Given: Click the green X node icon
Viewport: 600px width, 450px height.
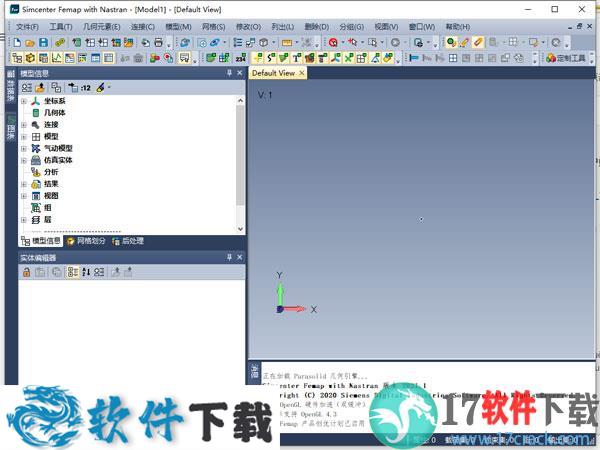Looking at the screenshot, I should 349,58.
